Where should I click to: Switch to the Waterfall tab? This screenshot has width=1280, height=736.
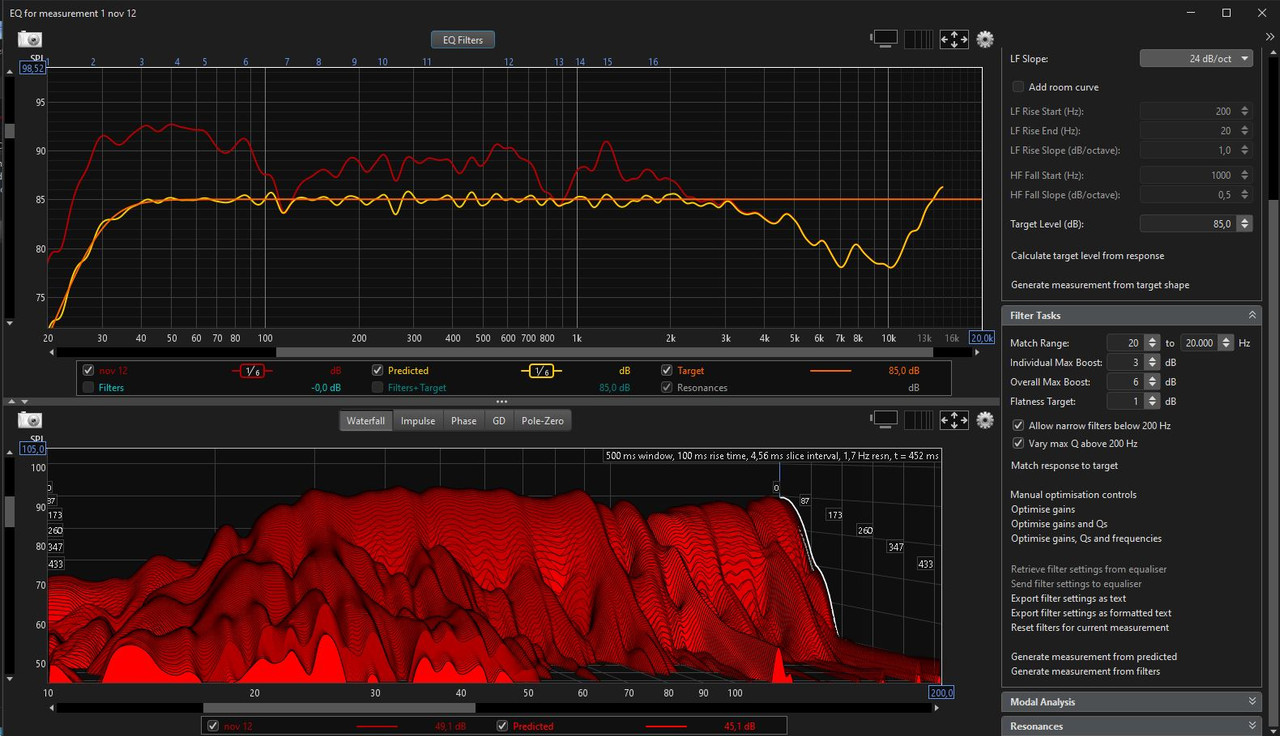pos(365,421)
